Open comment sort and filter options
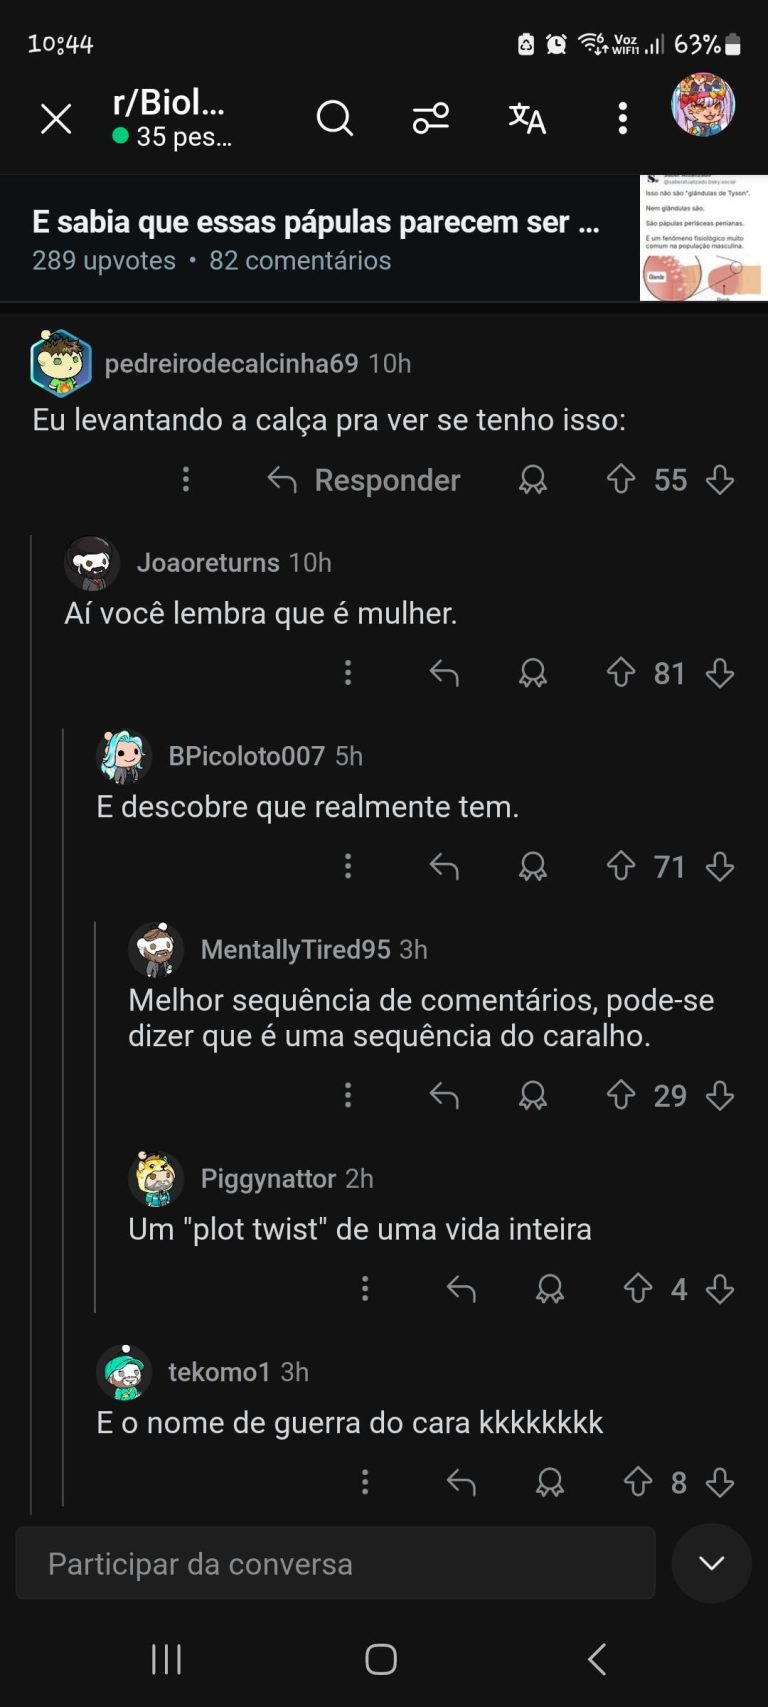This screenshot has height=1707, width=768. [x=430, y=119]
